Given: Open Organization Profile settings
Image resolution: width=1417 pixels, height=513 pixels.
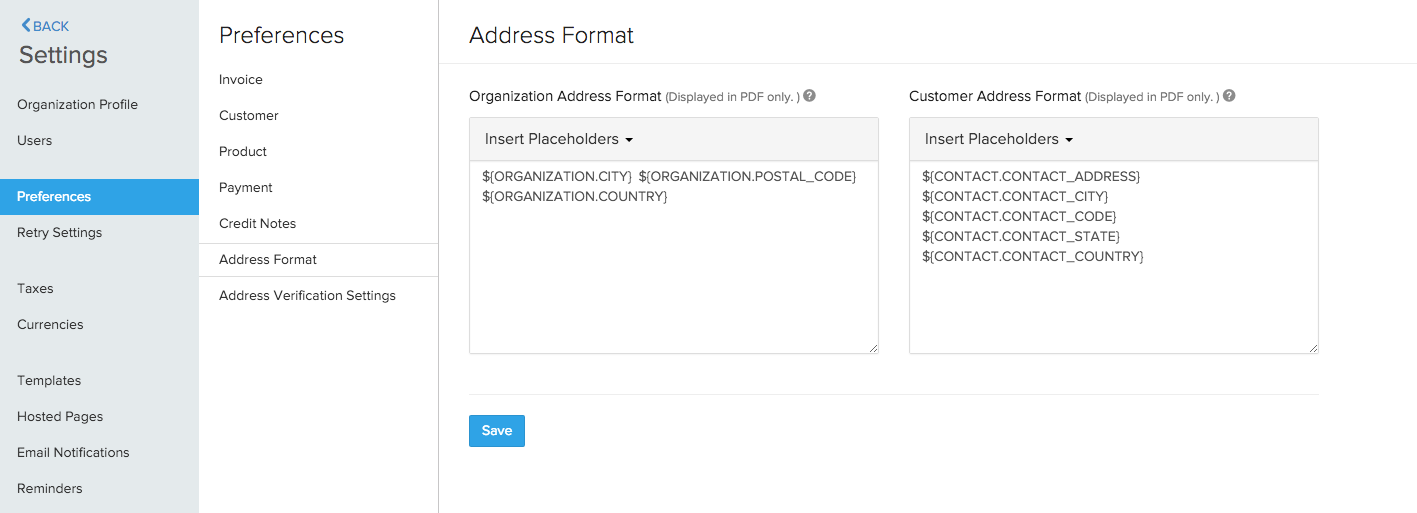Looking at the screenshot, I should [77, 105].
